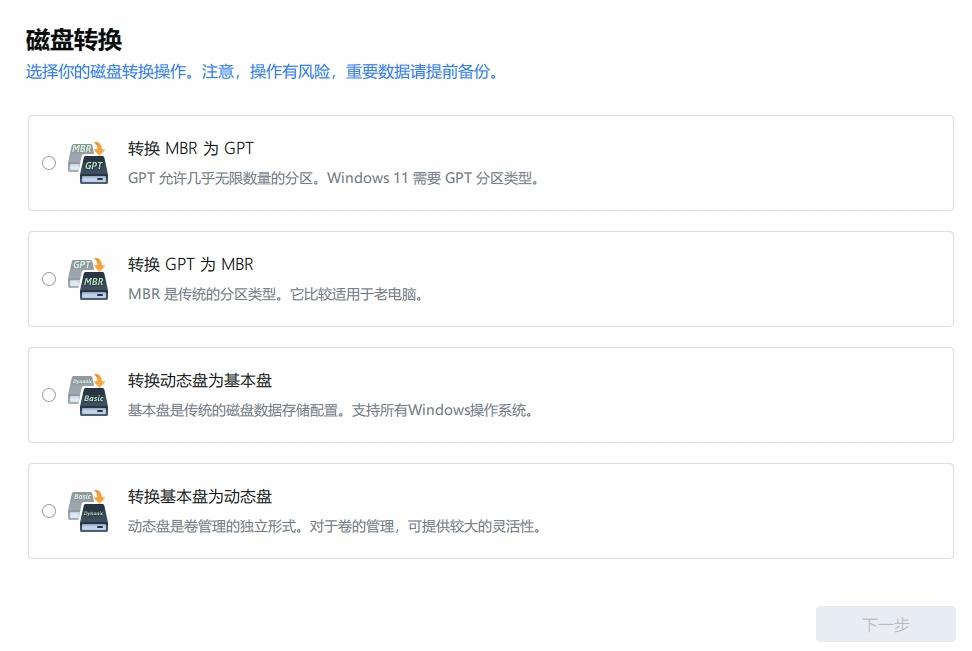This screenshot has width=972, height=651.
Task: Click the 动态盘为基本盘 disk icon
Action: pyautogui.click(x=88, y=394)
